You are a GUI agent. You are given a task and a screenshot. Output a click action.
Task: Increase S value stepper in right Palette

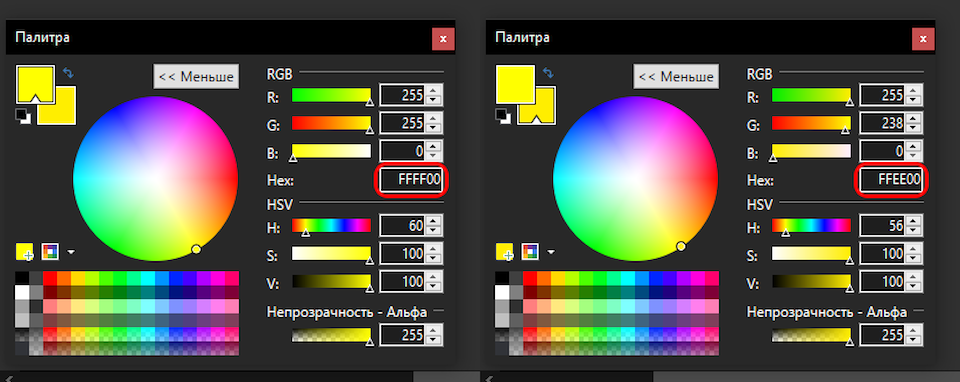(913, 249)
